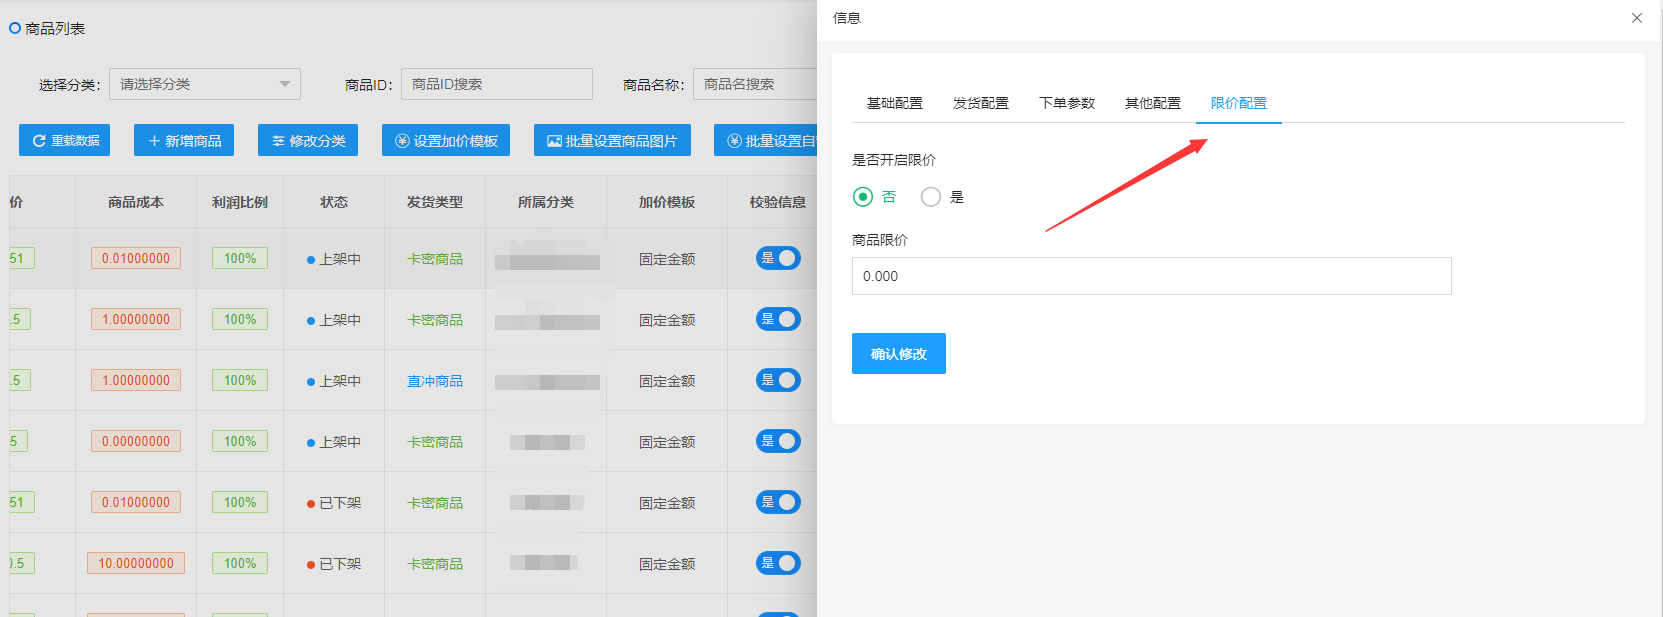Screen dimensions: 1663x617
Task: Click the 批量设置商品图片 button
Action: pos(612,141)
